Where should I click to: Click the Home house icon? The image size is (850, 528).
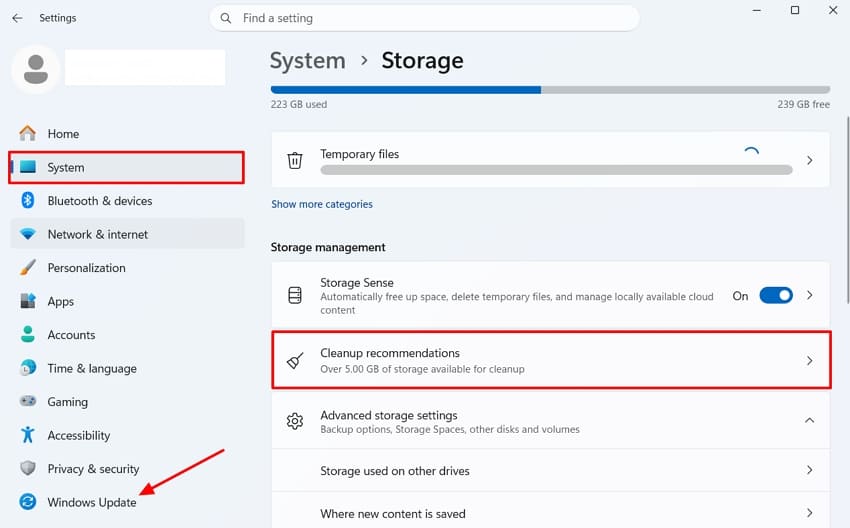(27, 133)
